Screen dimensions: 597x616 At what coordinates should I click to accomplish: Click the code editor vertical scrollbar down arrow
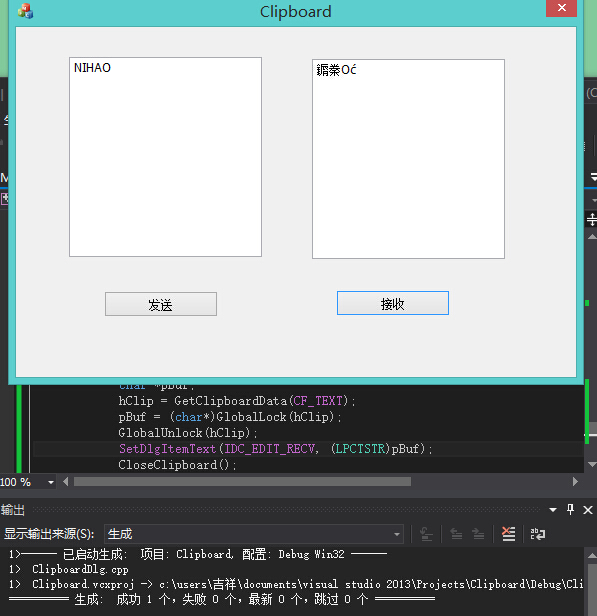tap(592, 465)
